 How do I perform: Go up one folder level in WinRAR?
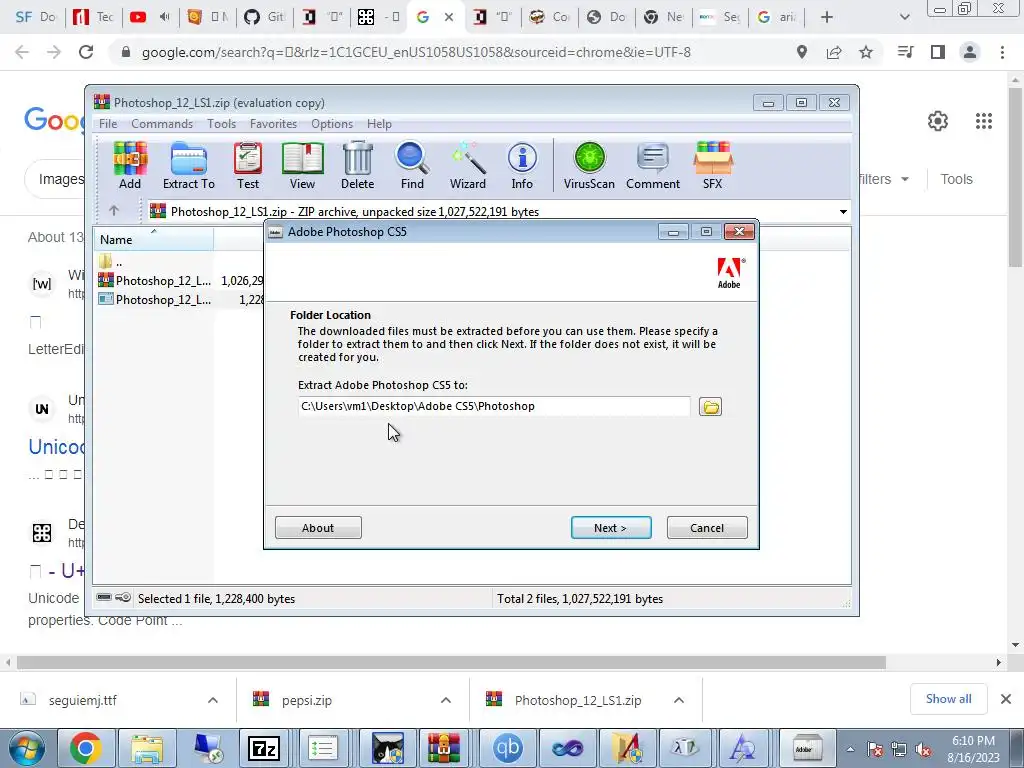click(x=114, y=210)
